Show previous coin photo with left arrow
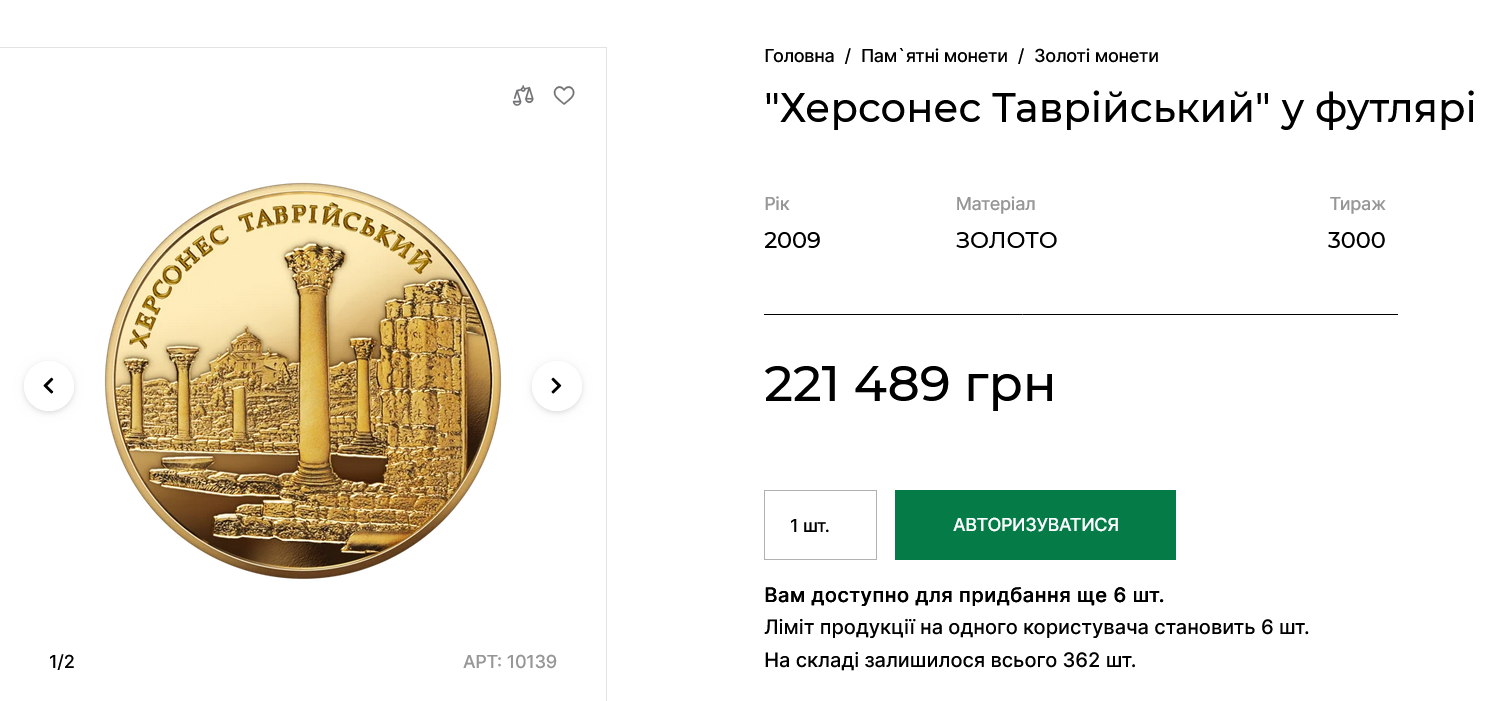The height and width of the screenshot is (701, 1500). pyautogui.click(x=49, y=386)
